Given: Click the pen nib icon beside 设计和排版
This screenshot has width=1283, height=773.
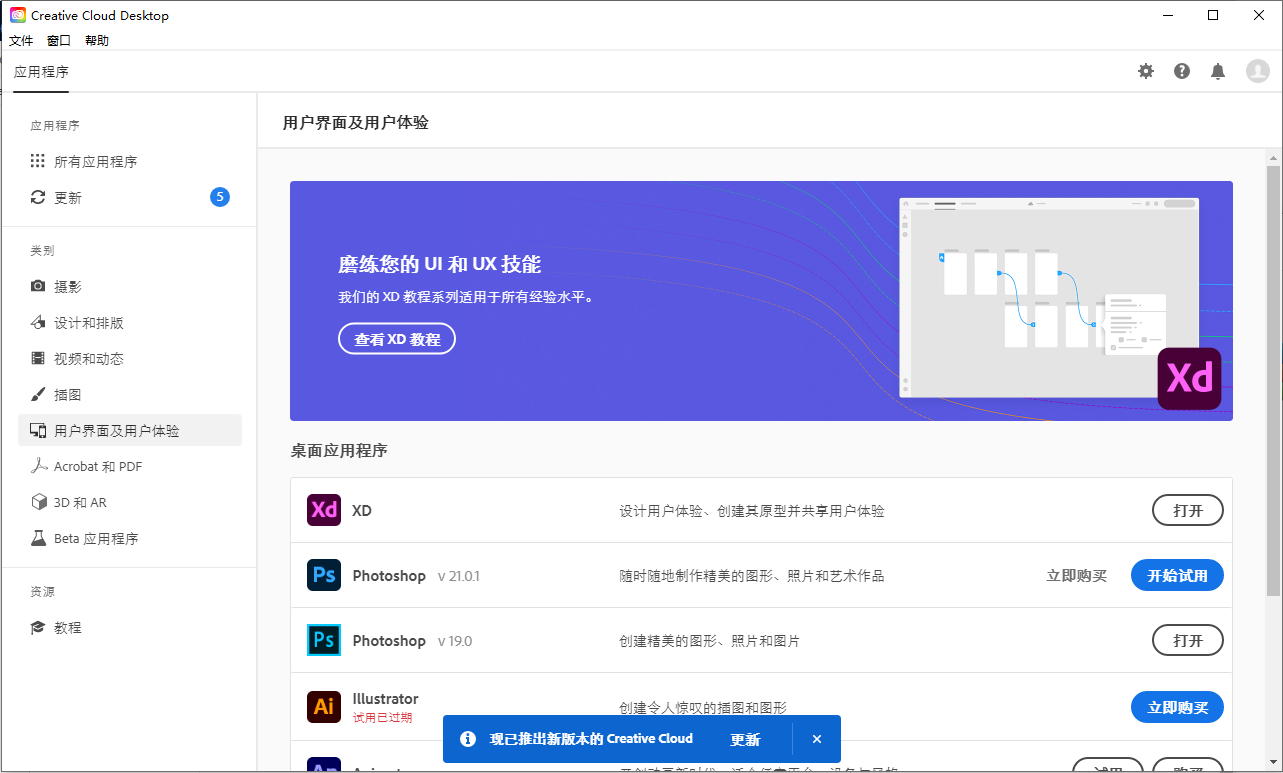Looking at the screenshot, I should (x=38, y=322).
